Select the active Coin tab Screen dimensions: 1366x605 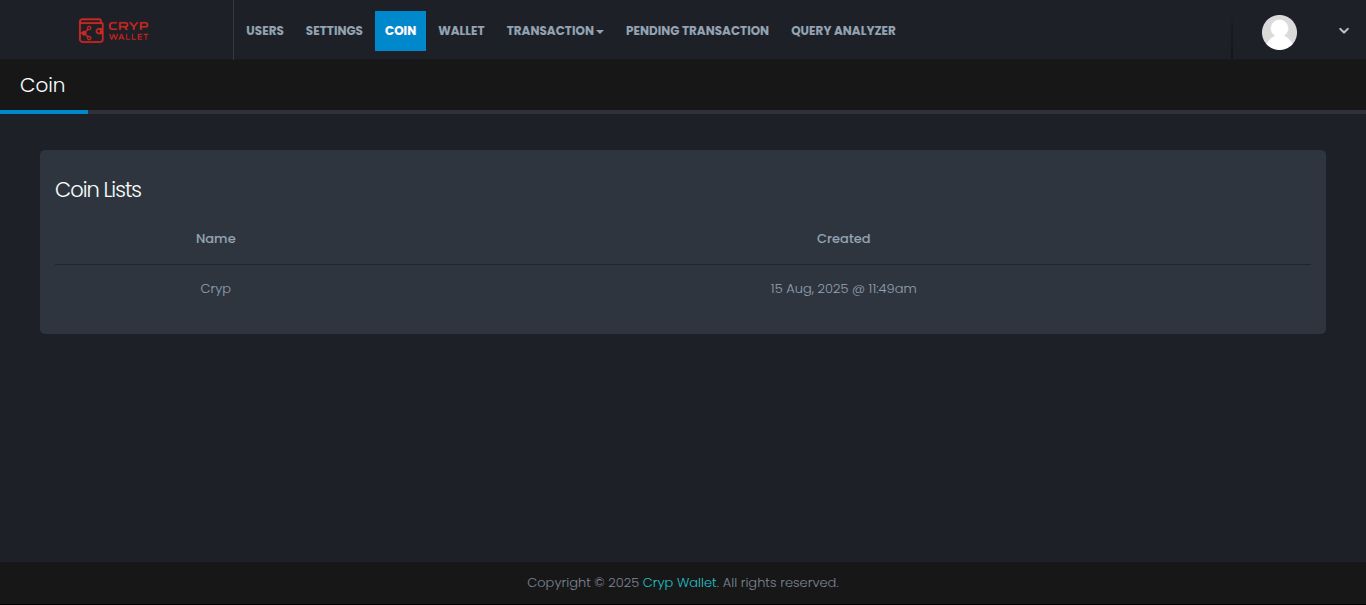click(400, 31)
